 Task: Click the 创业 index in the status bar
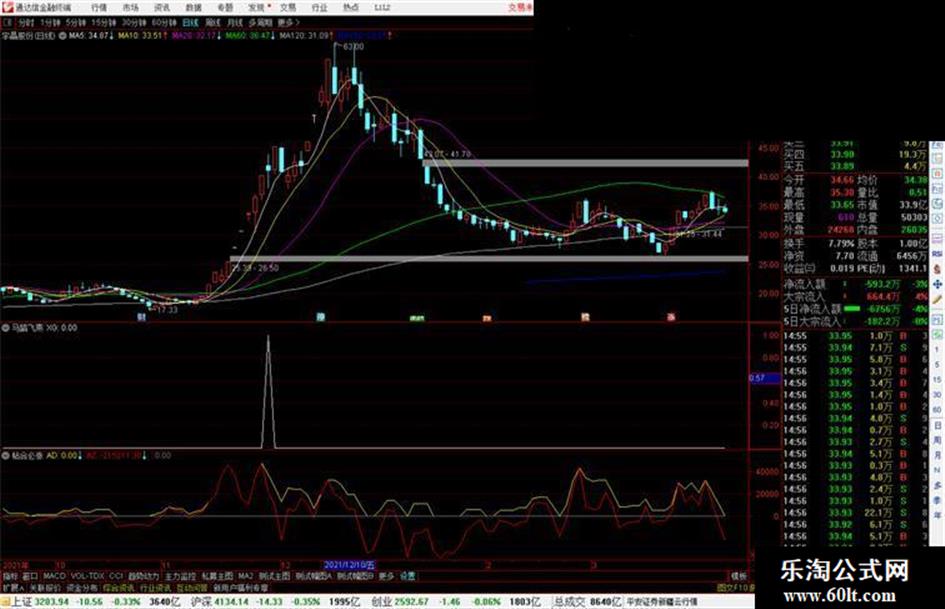[x=380, y=602]
